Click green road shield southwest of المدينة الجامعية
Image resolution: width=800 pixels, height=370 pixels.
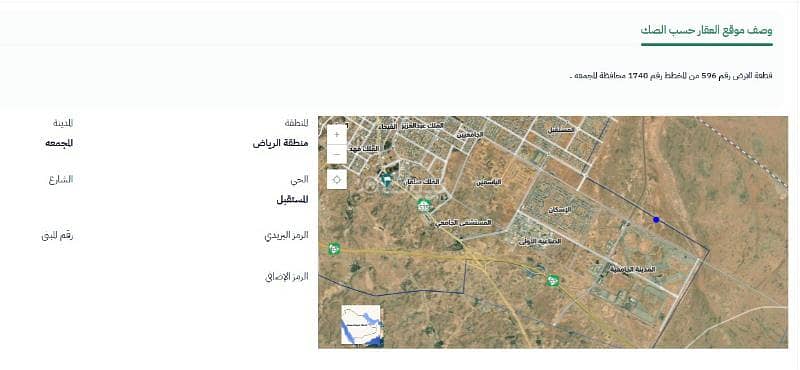pyautogui.click(x=552, y=280)
